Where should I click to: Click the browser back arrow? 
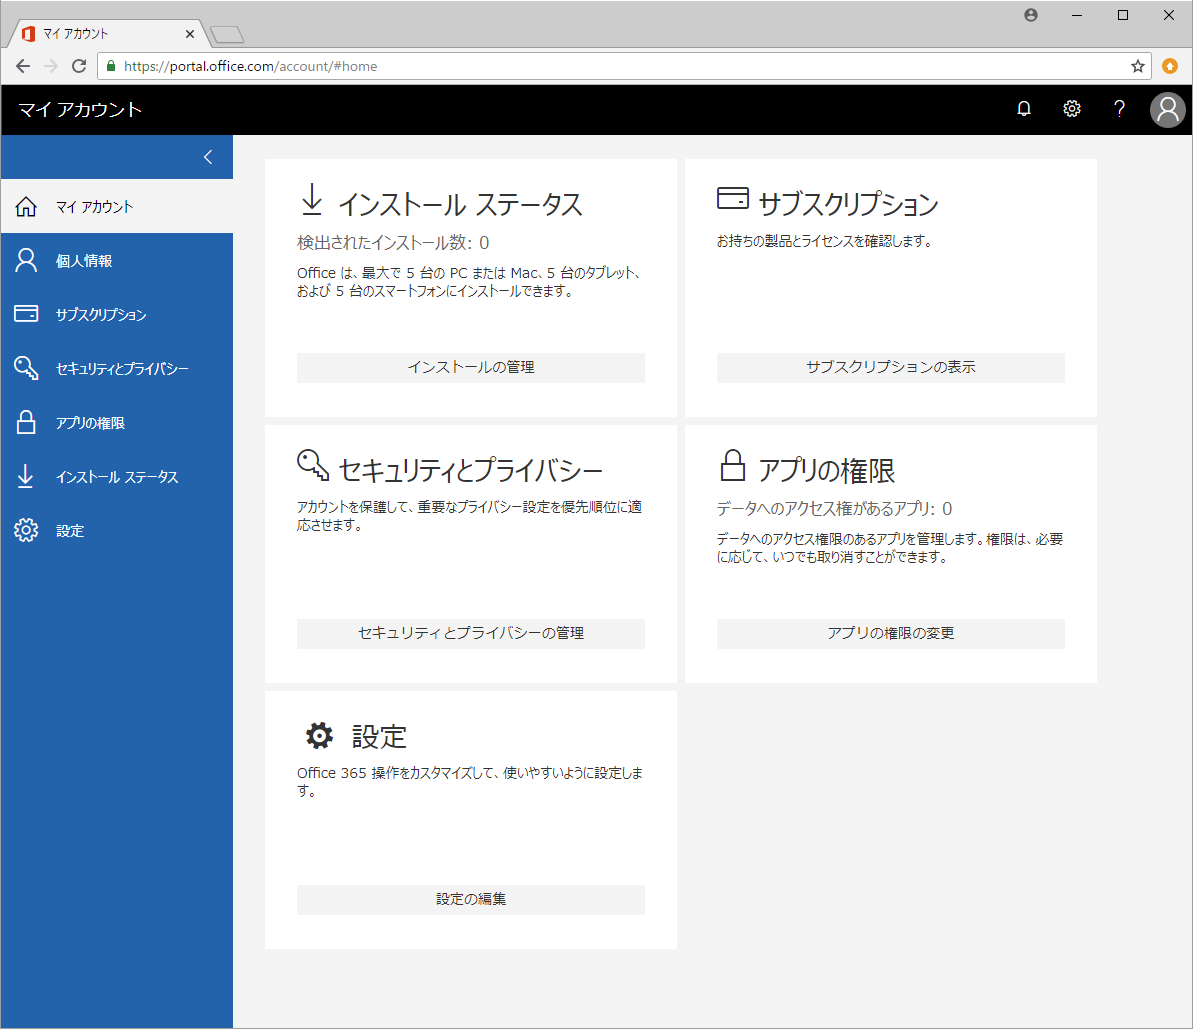pyautogui.click(x=23, y=66)
